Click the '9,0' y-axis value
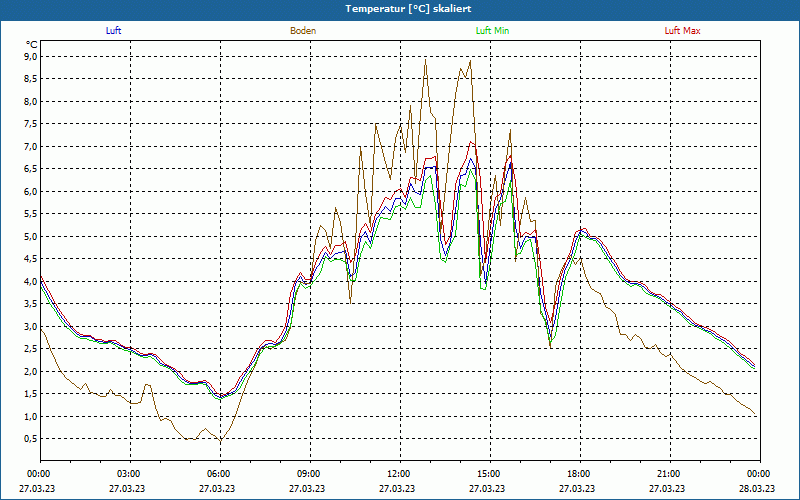 click(31, 56)
